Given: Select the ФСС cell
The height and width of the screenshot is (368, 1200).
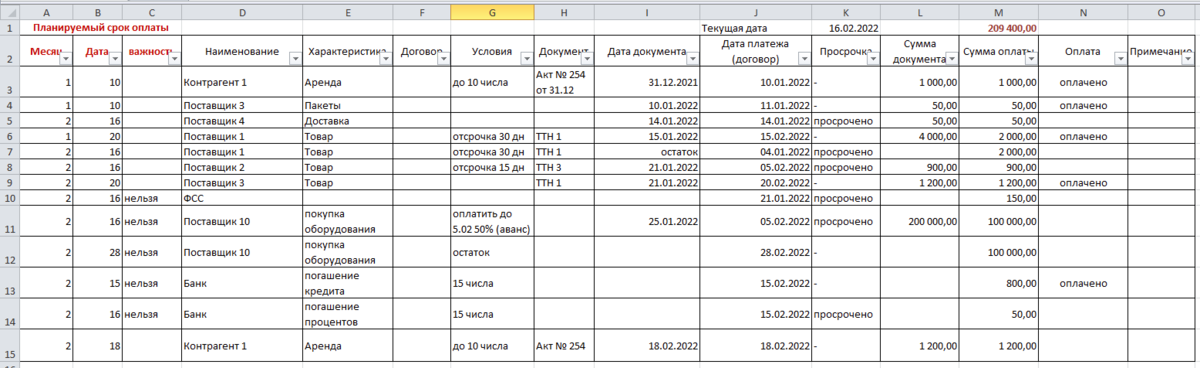Looking at the screenshot, I should click(241, 198).
